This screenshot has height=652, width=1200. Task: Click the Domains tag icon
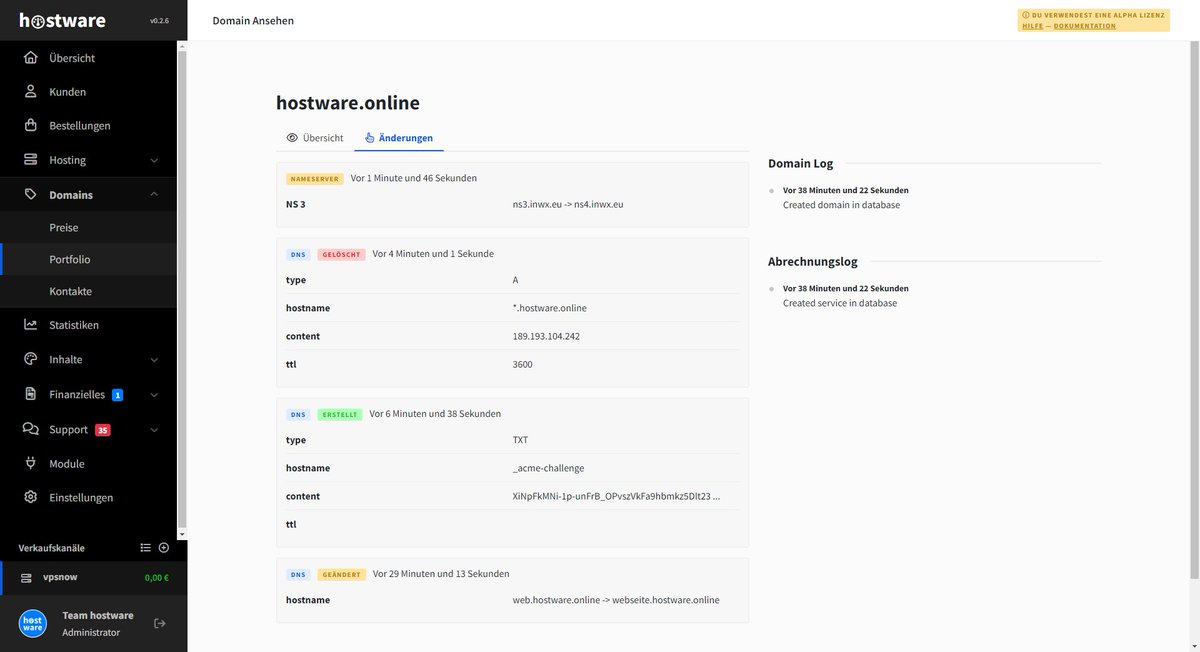(x=31, y=194)
